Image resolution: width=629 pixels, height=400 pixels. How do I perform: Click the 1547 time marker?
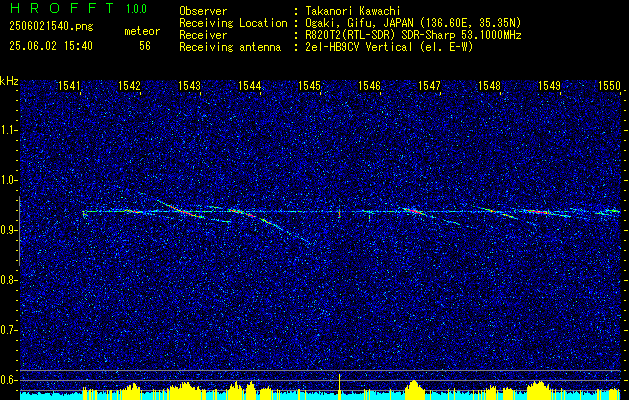[x=429, y=85]
